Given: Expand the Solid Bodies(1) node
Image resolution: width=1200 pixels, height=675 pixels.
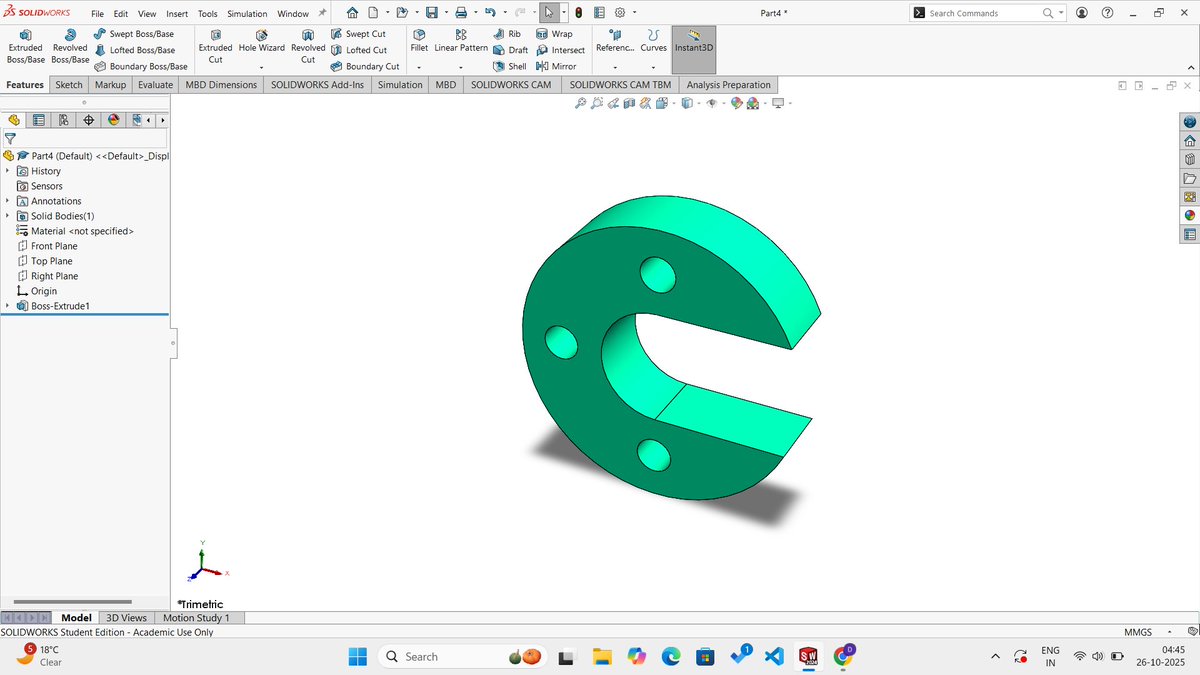Looking at the screenshot, I should tap(8, 216).
